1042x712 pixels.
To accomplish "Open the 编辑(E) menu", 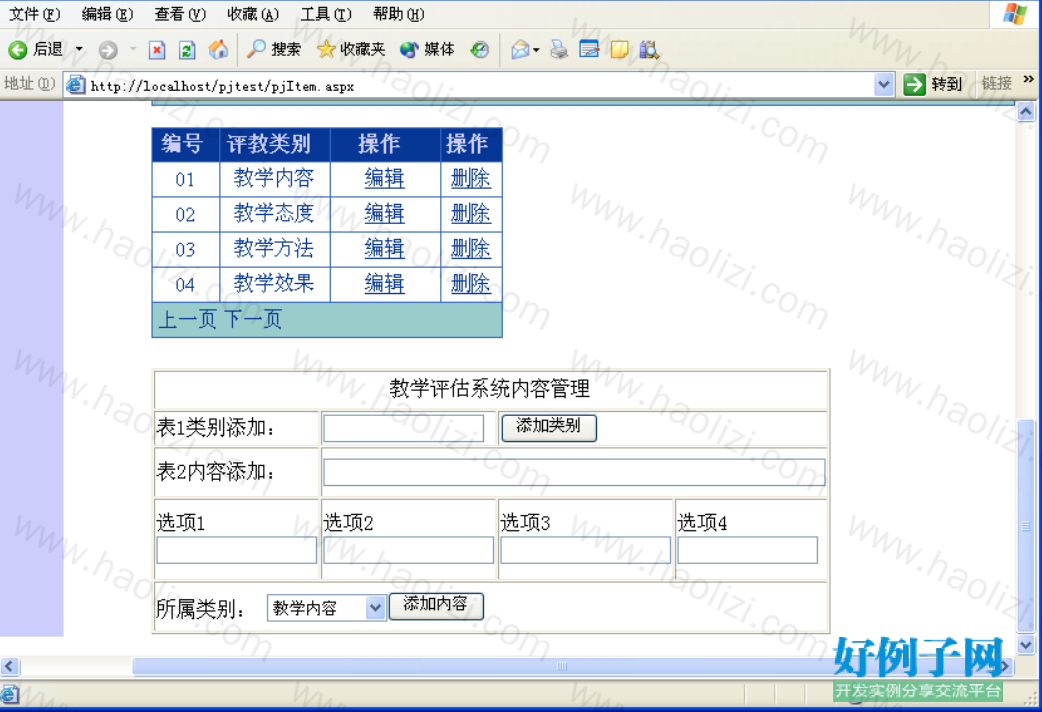I will coord(107,14).
